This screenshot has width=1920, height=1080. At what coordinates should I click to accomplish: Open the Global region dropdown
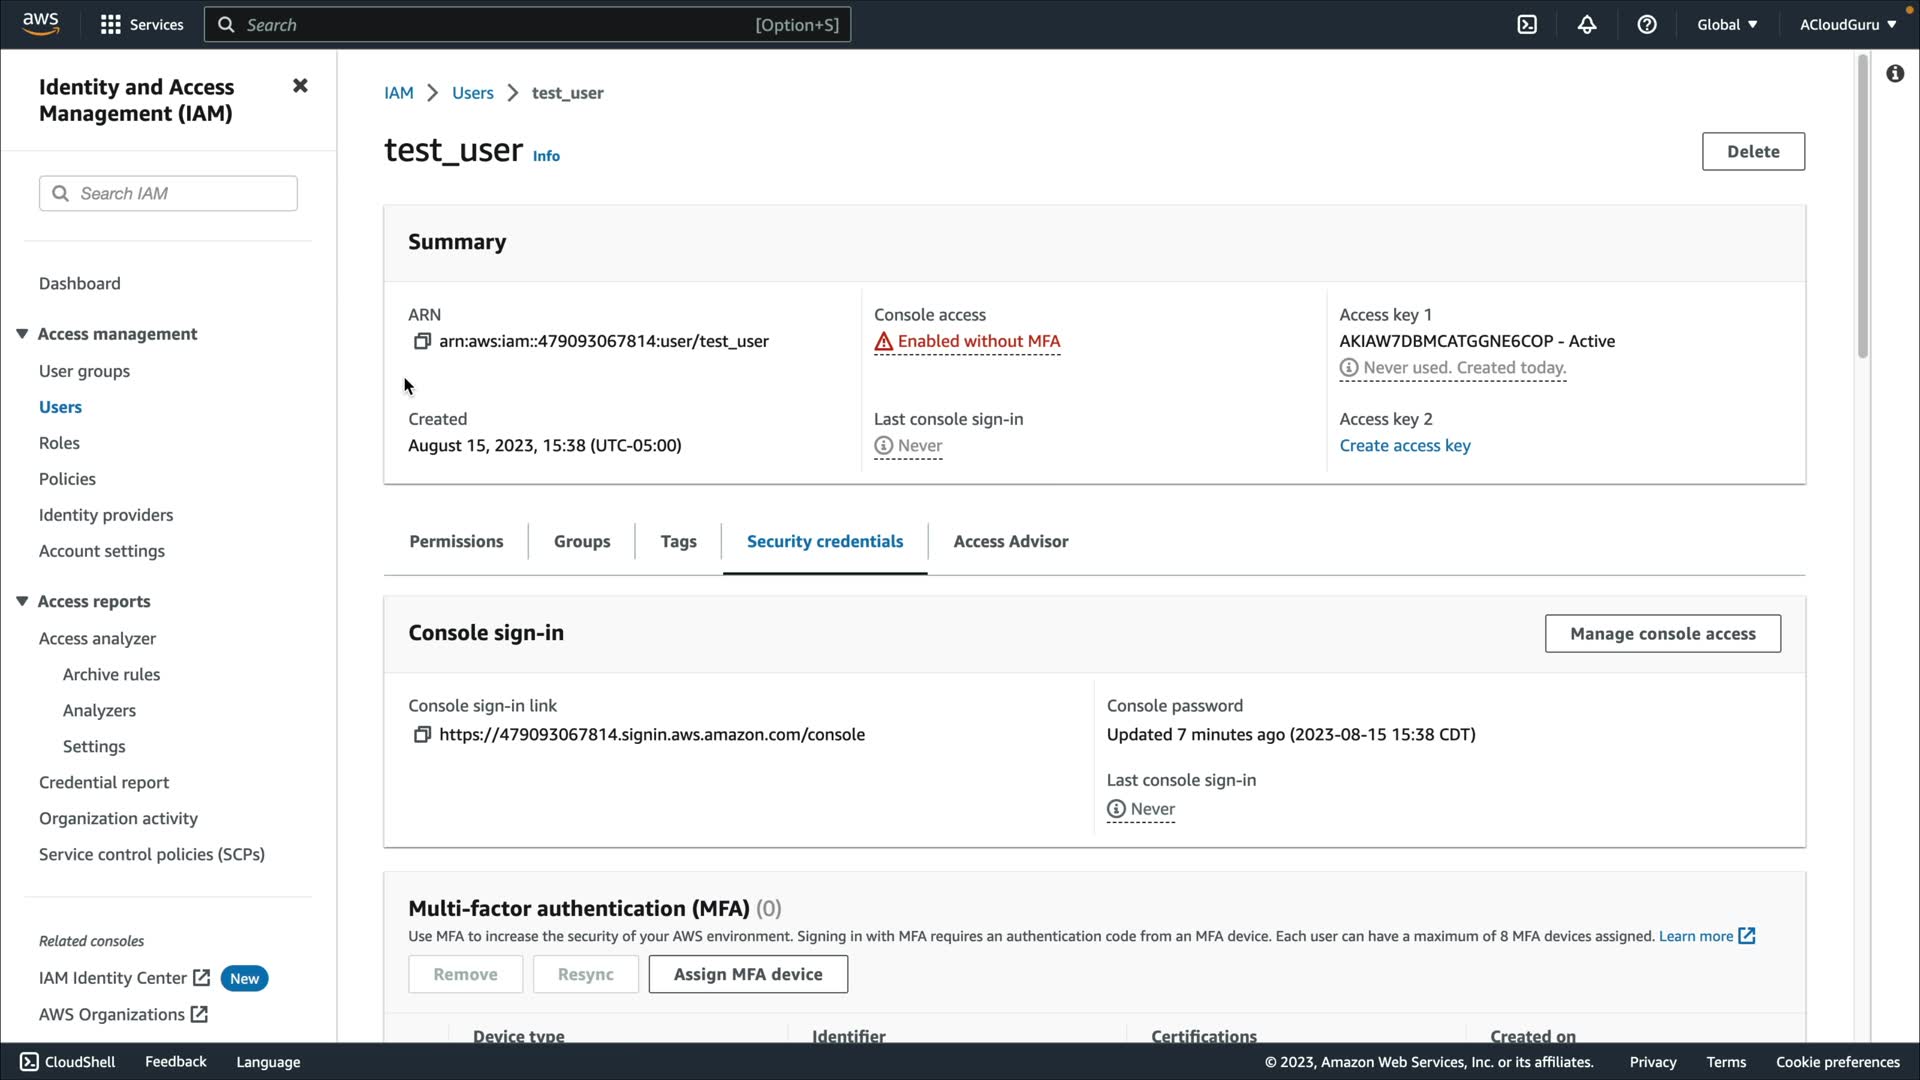(1727, 25)
